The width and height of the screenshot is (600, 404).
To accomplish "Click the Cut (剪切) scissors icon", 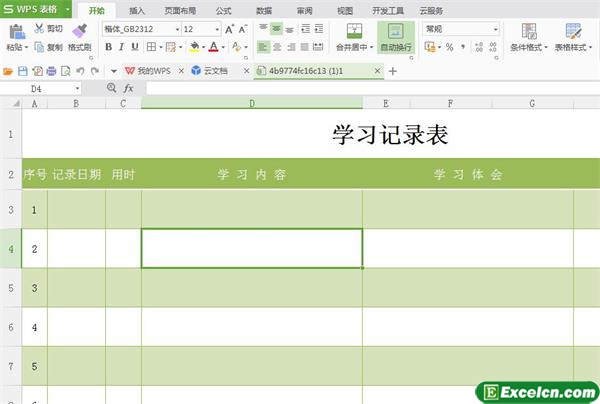I will (39, 28).
